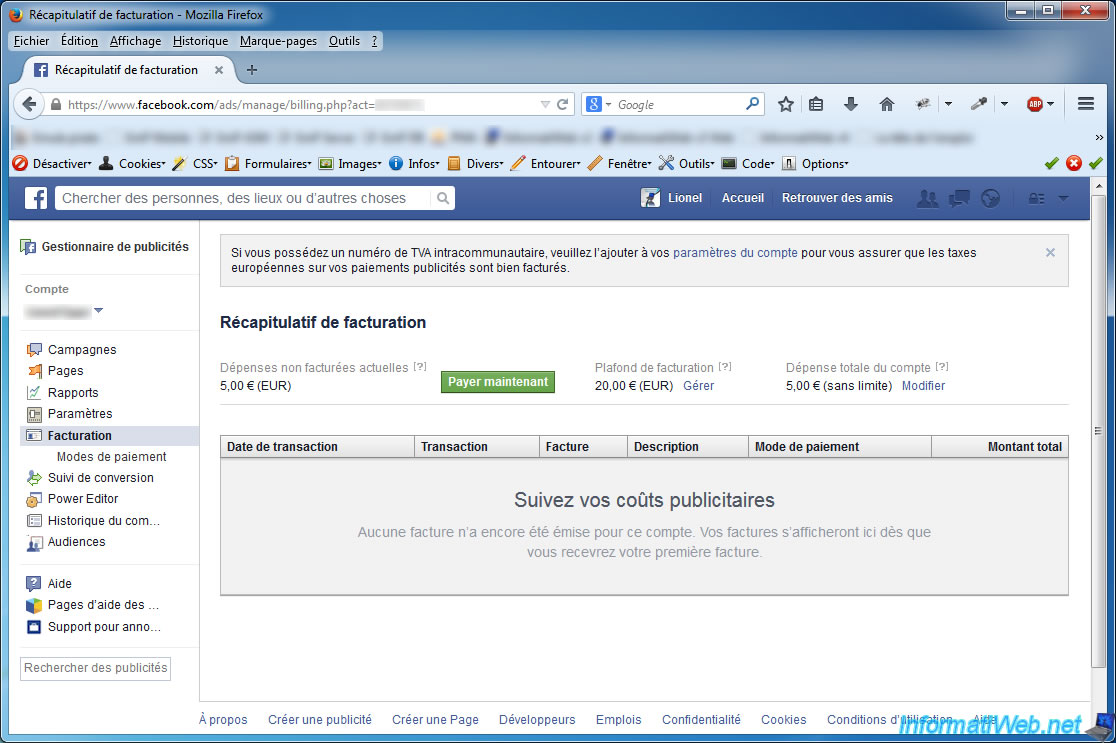Screen dimensions: 1116x743
Task: Click the green Payer maintenant button
Action: point(498,382)
